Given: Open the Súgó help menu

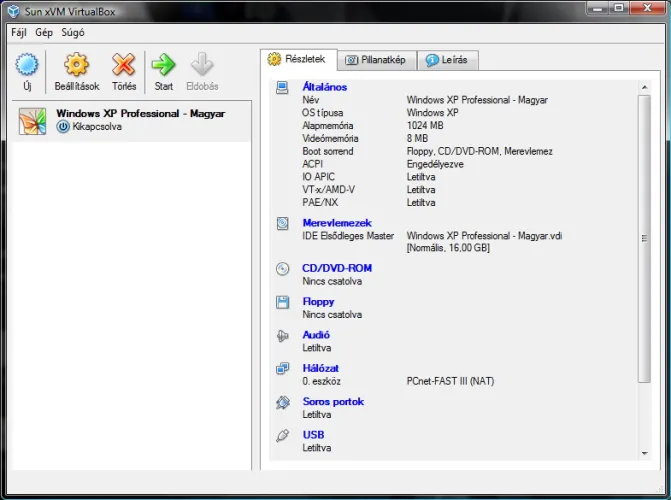Looking at the screenshot, I should click(73, 33).
